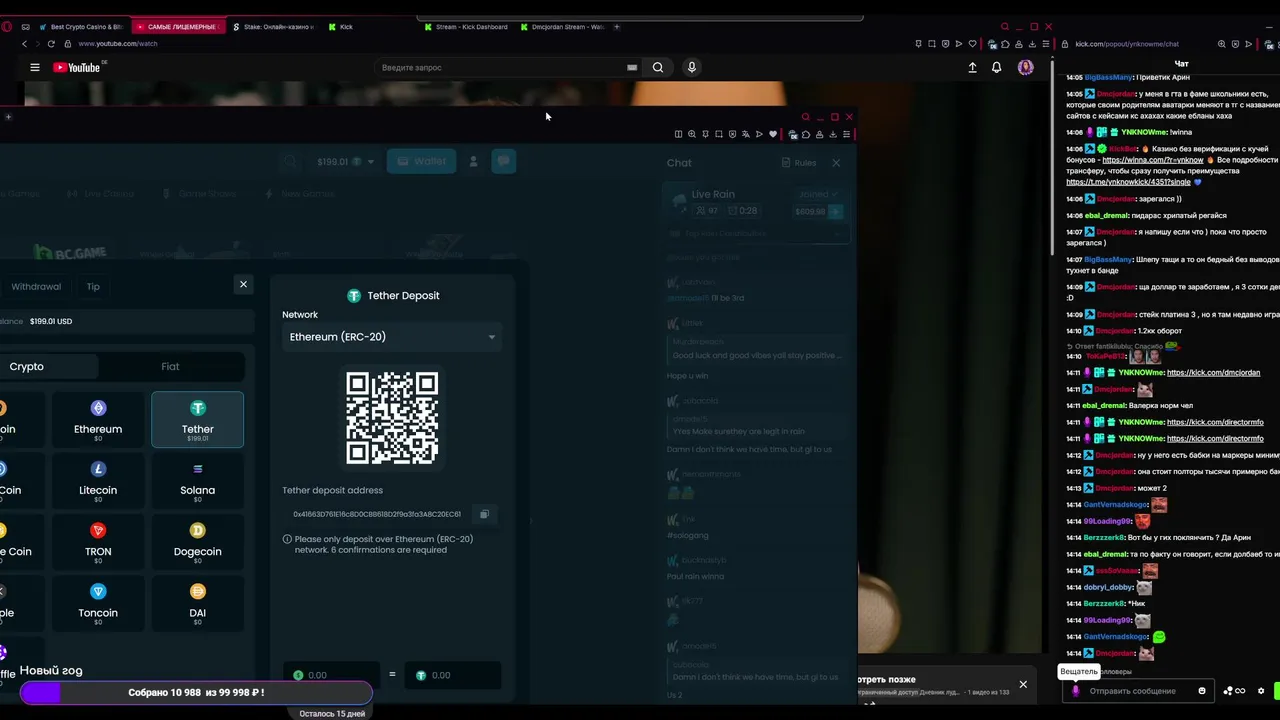
Task: Click the Tether deposit address text
Action: pos(377,514)
